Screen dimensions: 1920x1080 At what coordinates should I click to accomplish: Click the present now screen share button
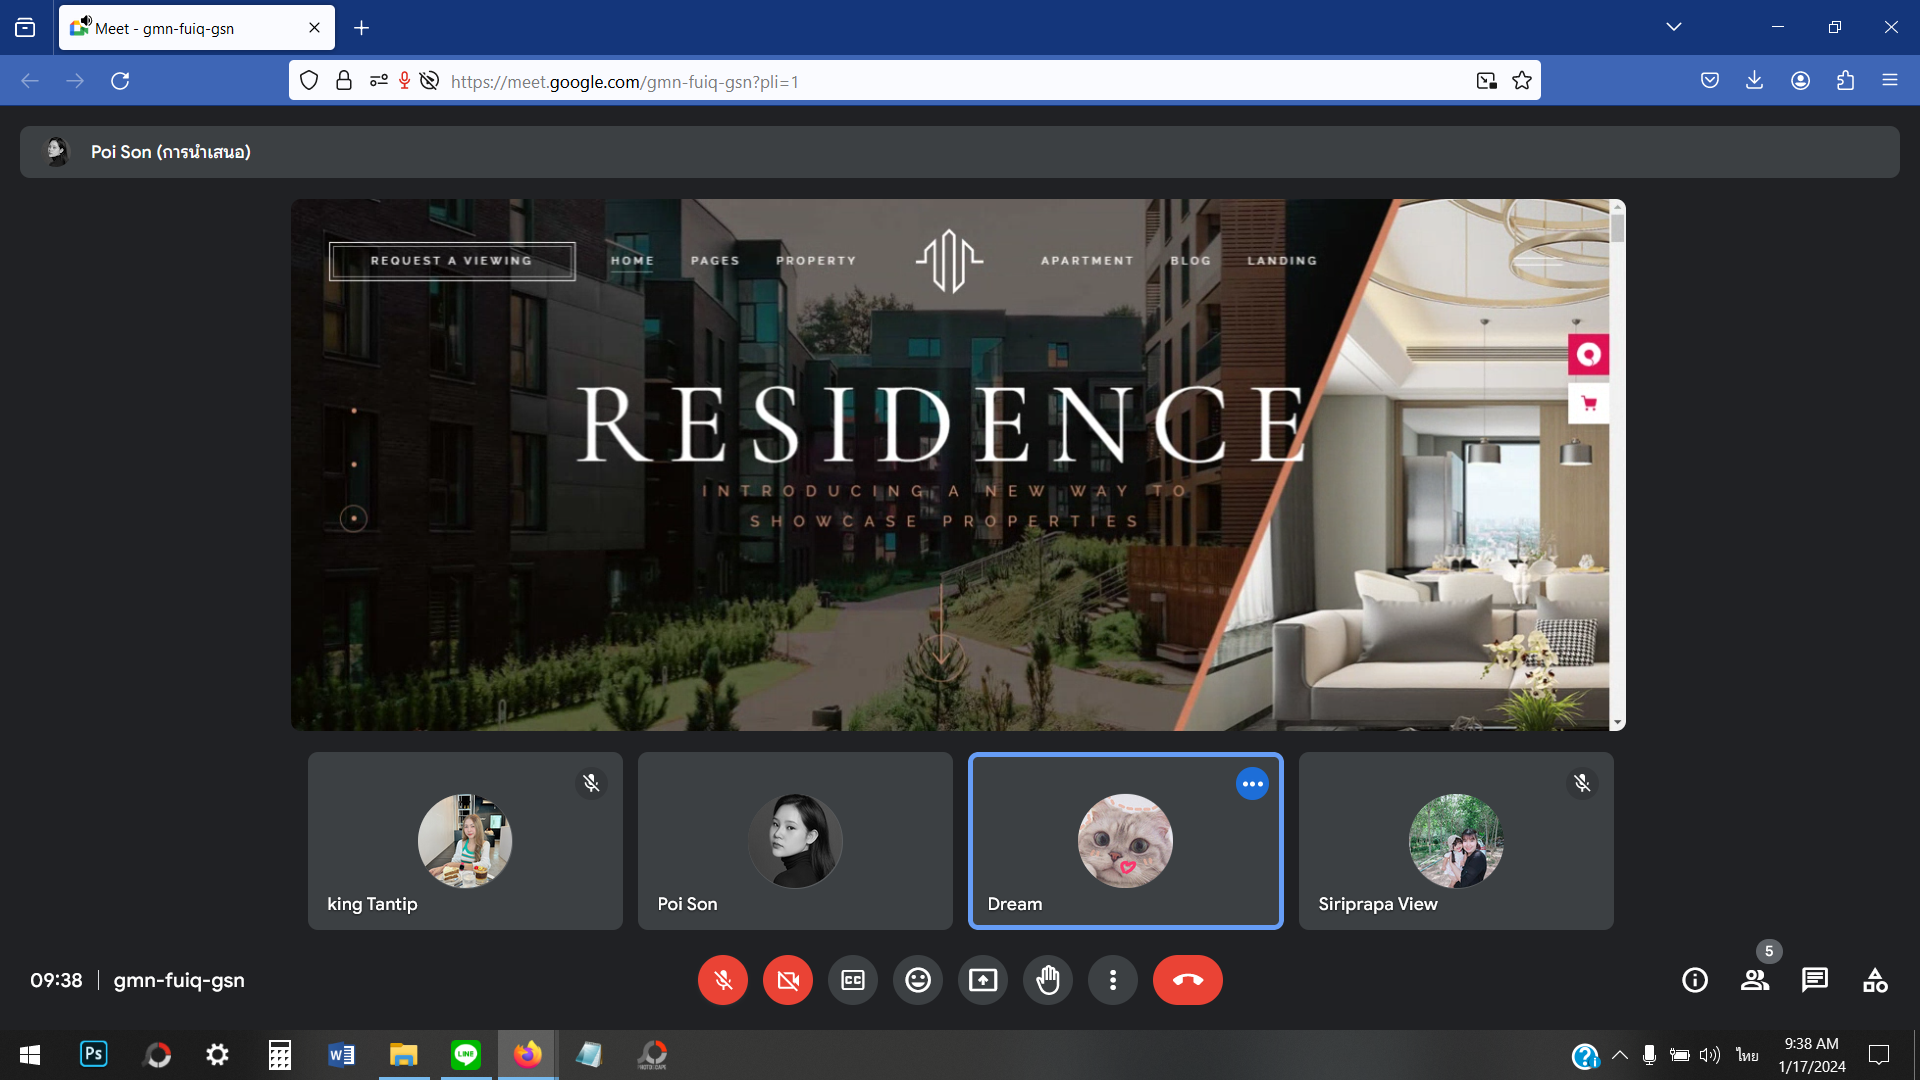click(982, 980)
